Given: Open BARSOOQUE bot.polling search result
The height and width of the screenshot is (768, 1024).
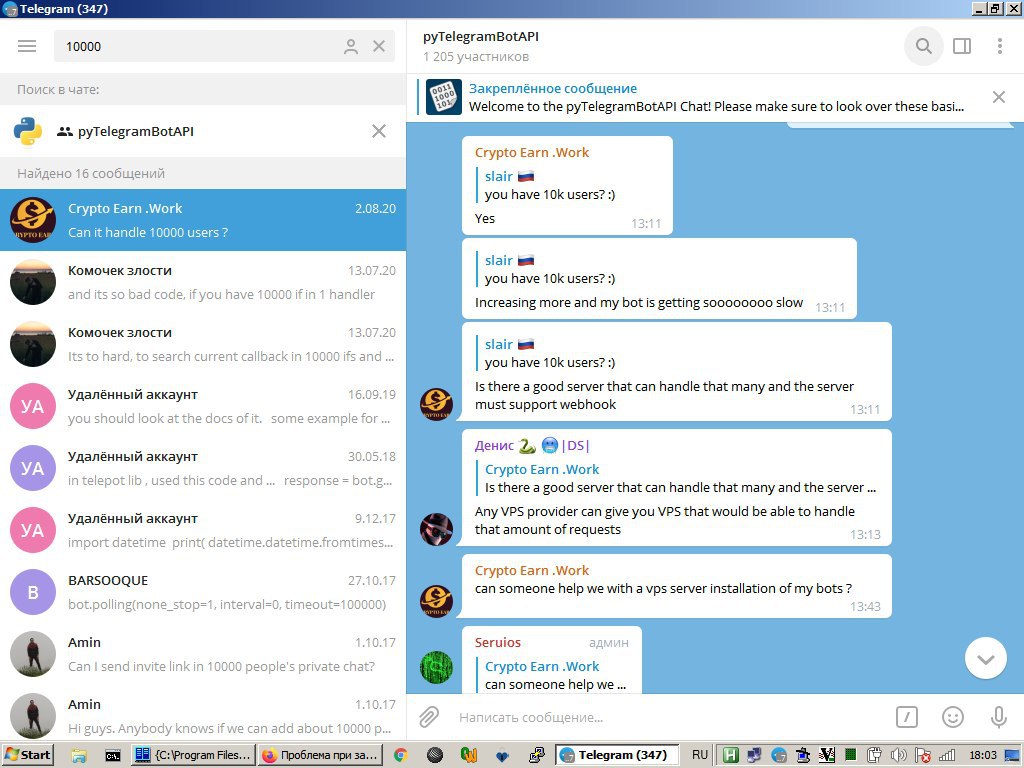Looking at the screenshot, I should pyautogui.click(x=203, y=592).
